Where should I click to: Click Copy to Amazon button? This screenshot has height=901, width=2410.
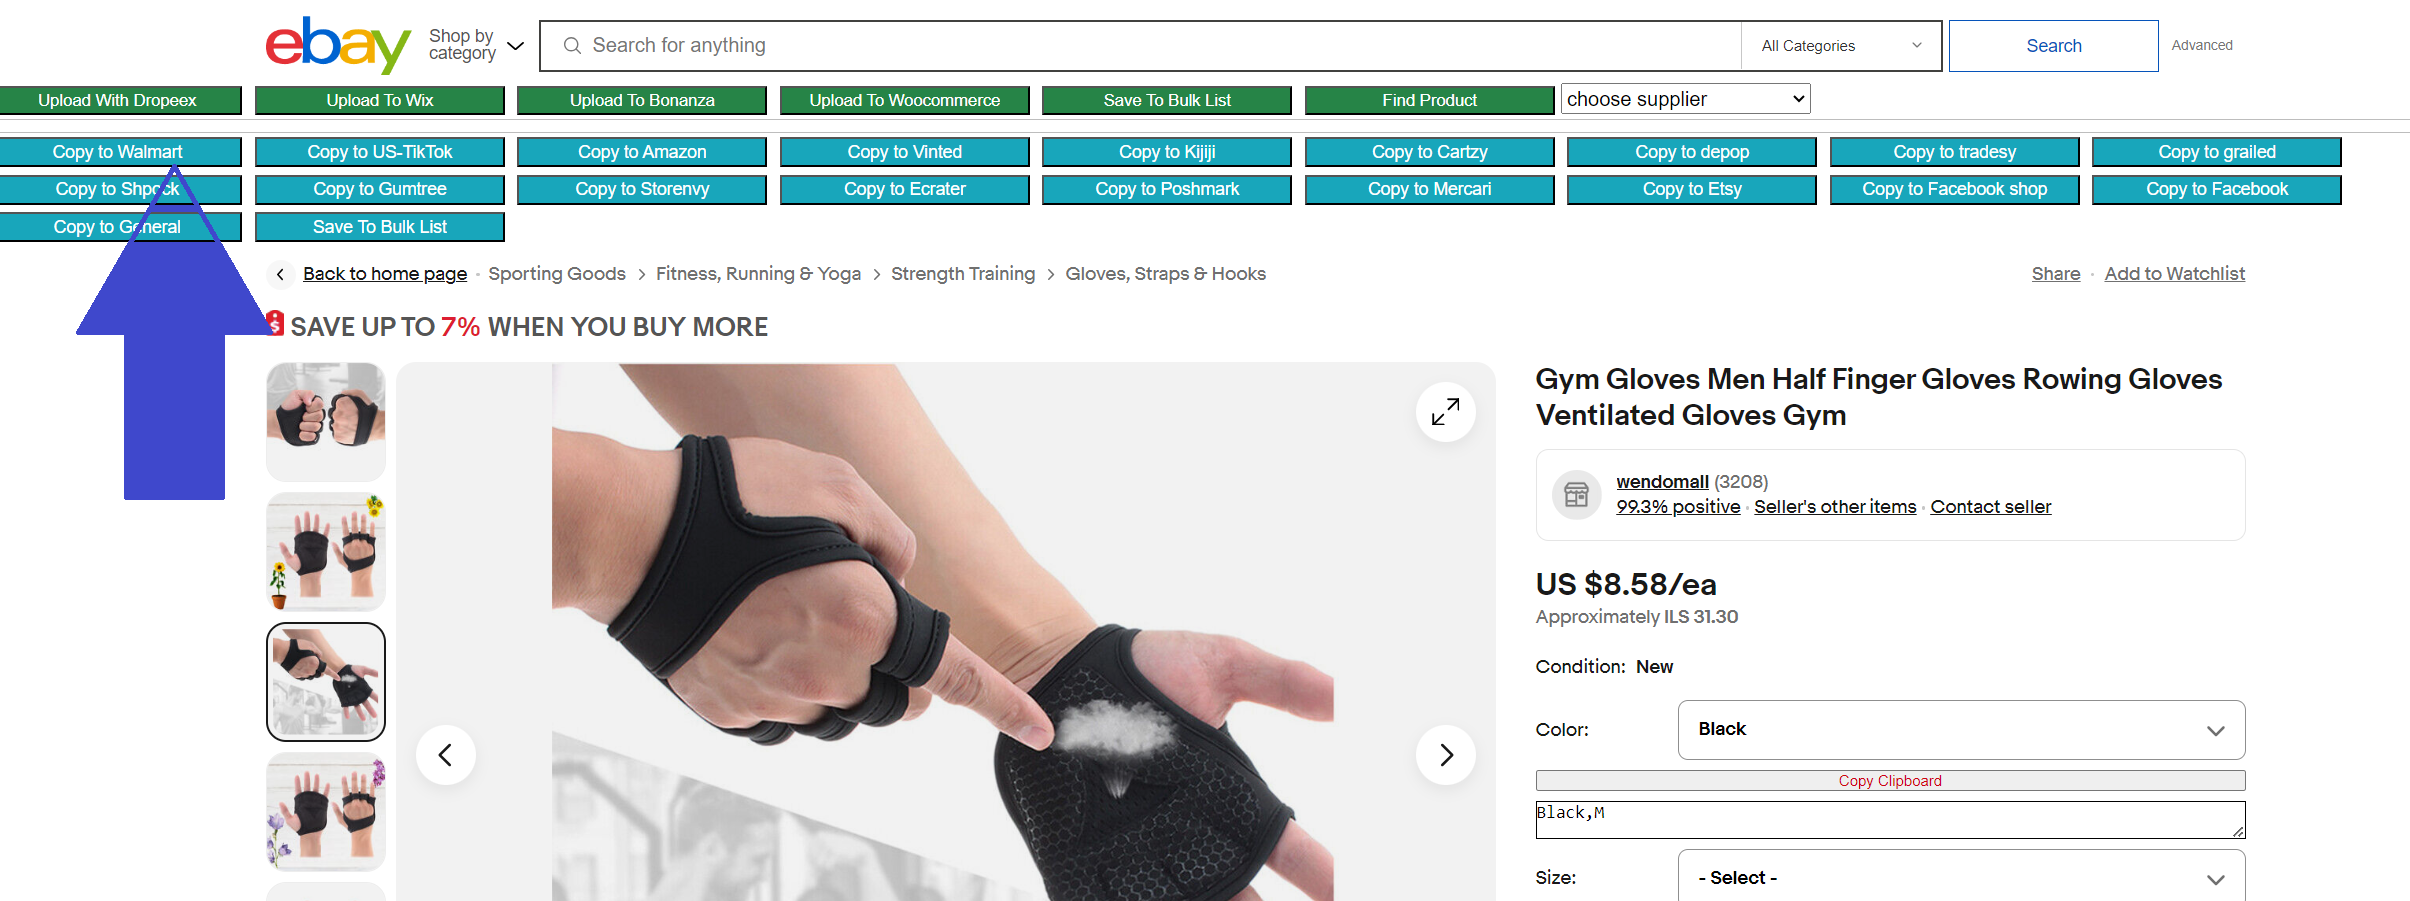(642, 152)
